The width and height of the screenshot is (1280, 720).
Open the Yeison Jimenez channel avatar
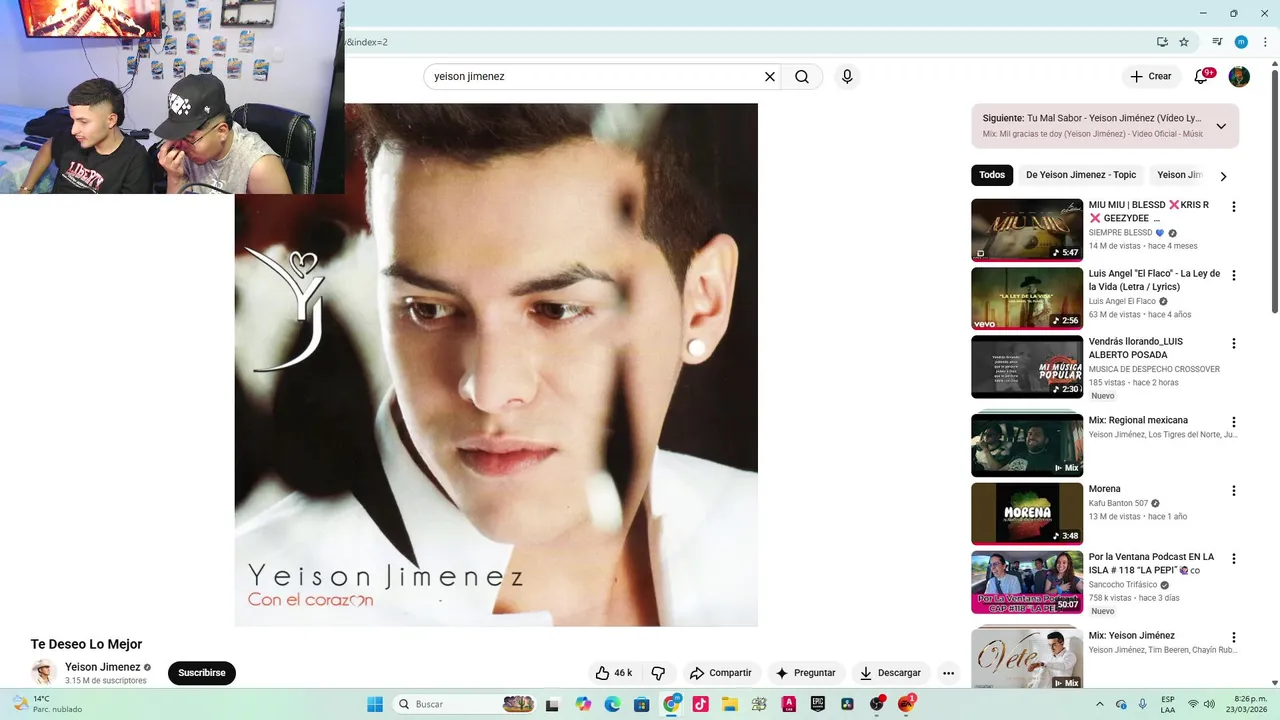[43, 672]
